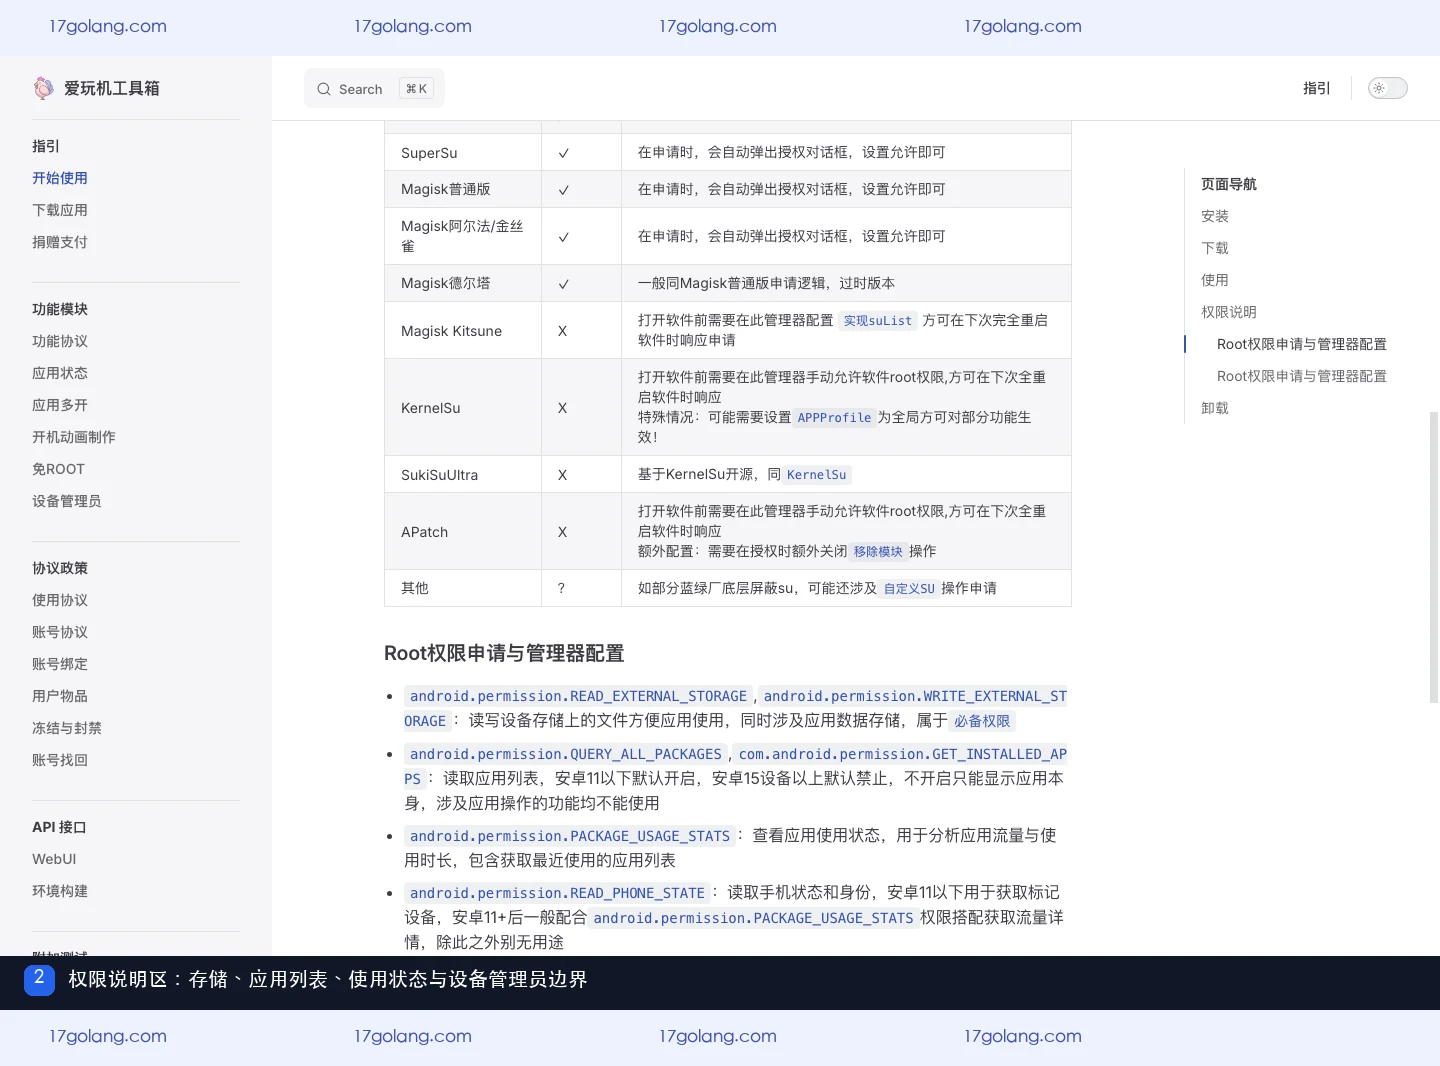The image size is (1440, 1066).
Task: Click the Root权限申请与管理器配置 section heading
Action: click(x=504, y=653)
